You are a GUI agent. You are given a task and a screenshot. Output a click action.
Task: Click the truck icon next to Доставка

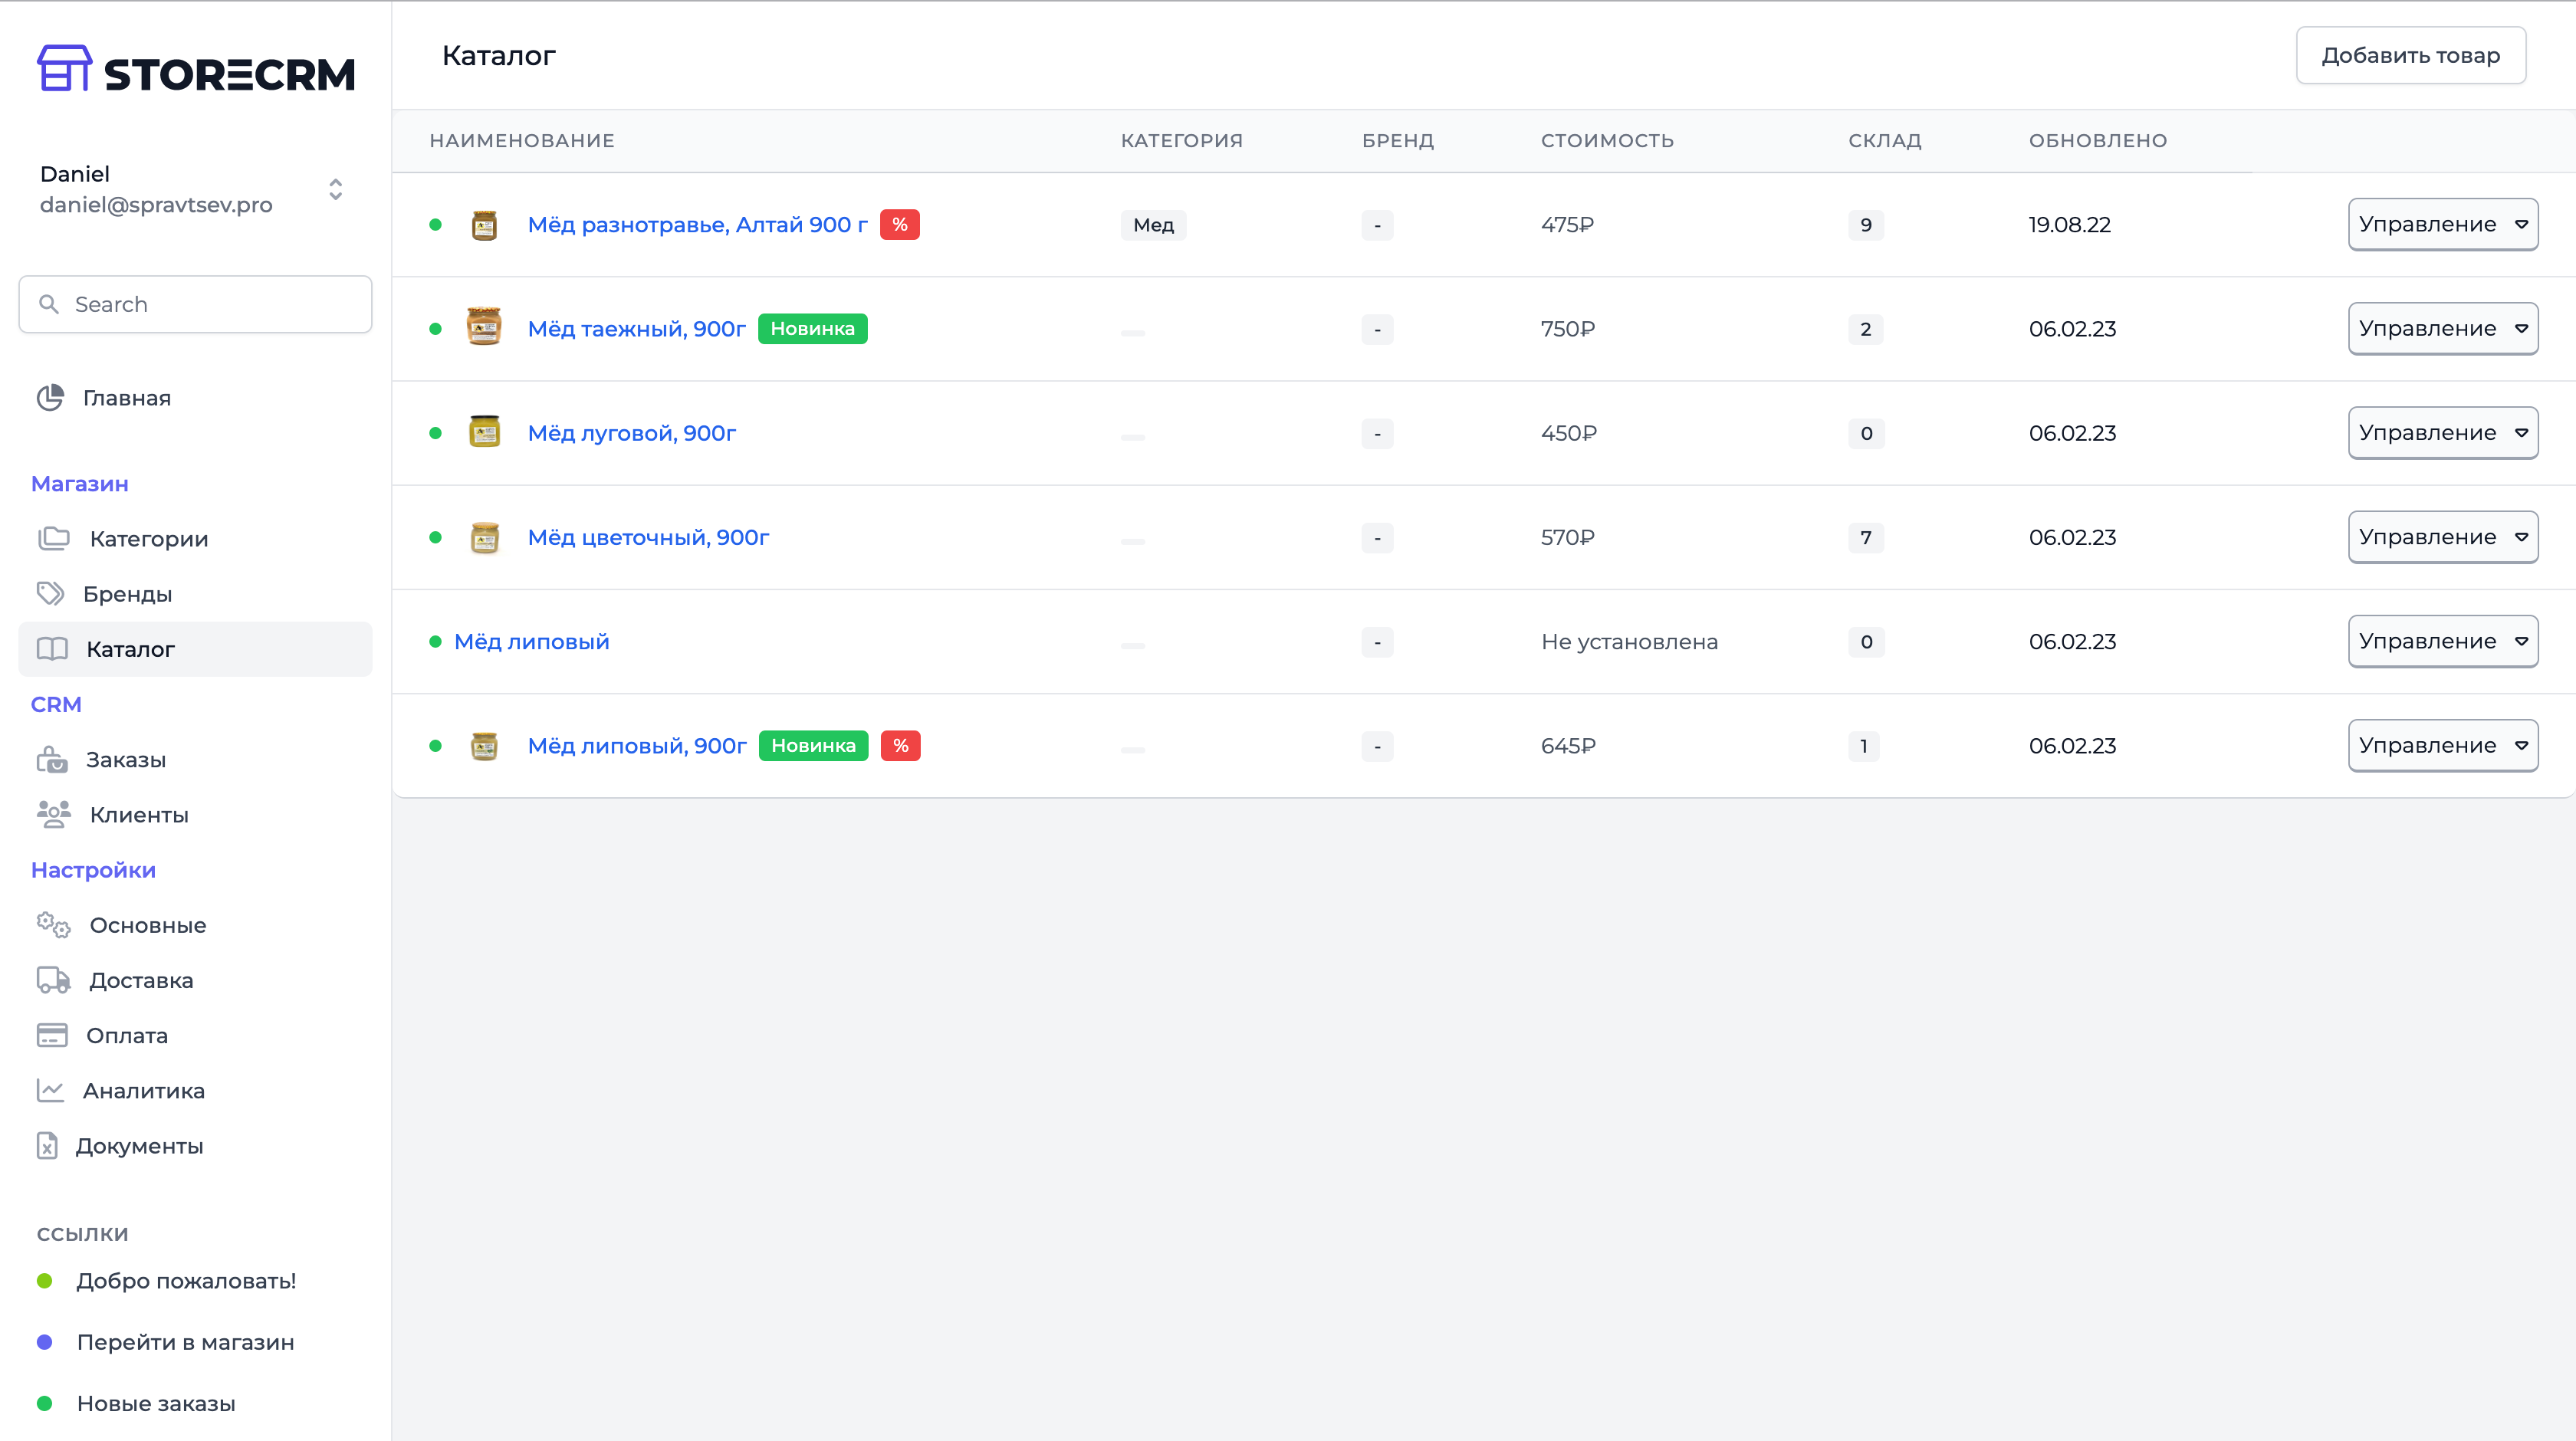pyautogui.click(x=54, y=980)
